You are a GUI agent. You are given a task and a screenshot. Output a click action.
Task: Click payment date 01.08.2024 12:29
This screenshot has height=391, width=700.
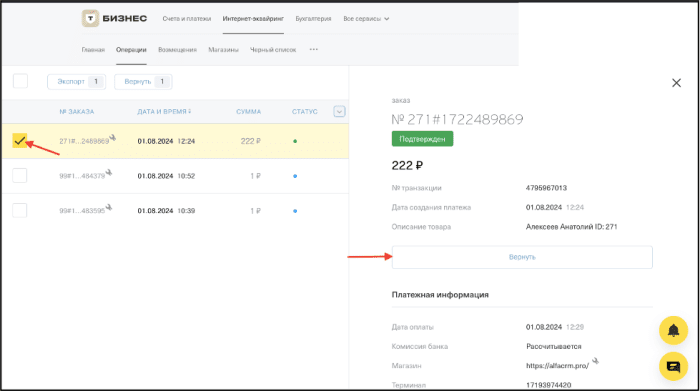point(555,327)
